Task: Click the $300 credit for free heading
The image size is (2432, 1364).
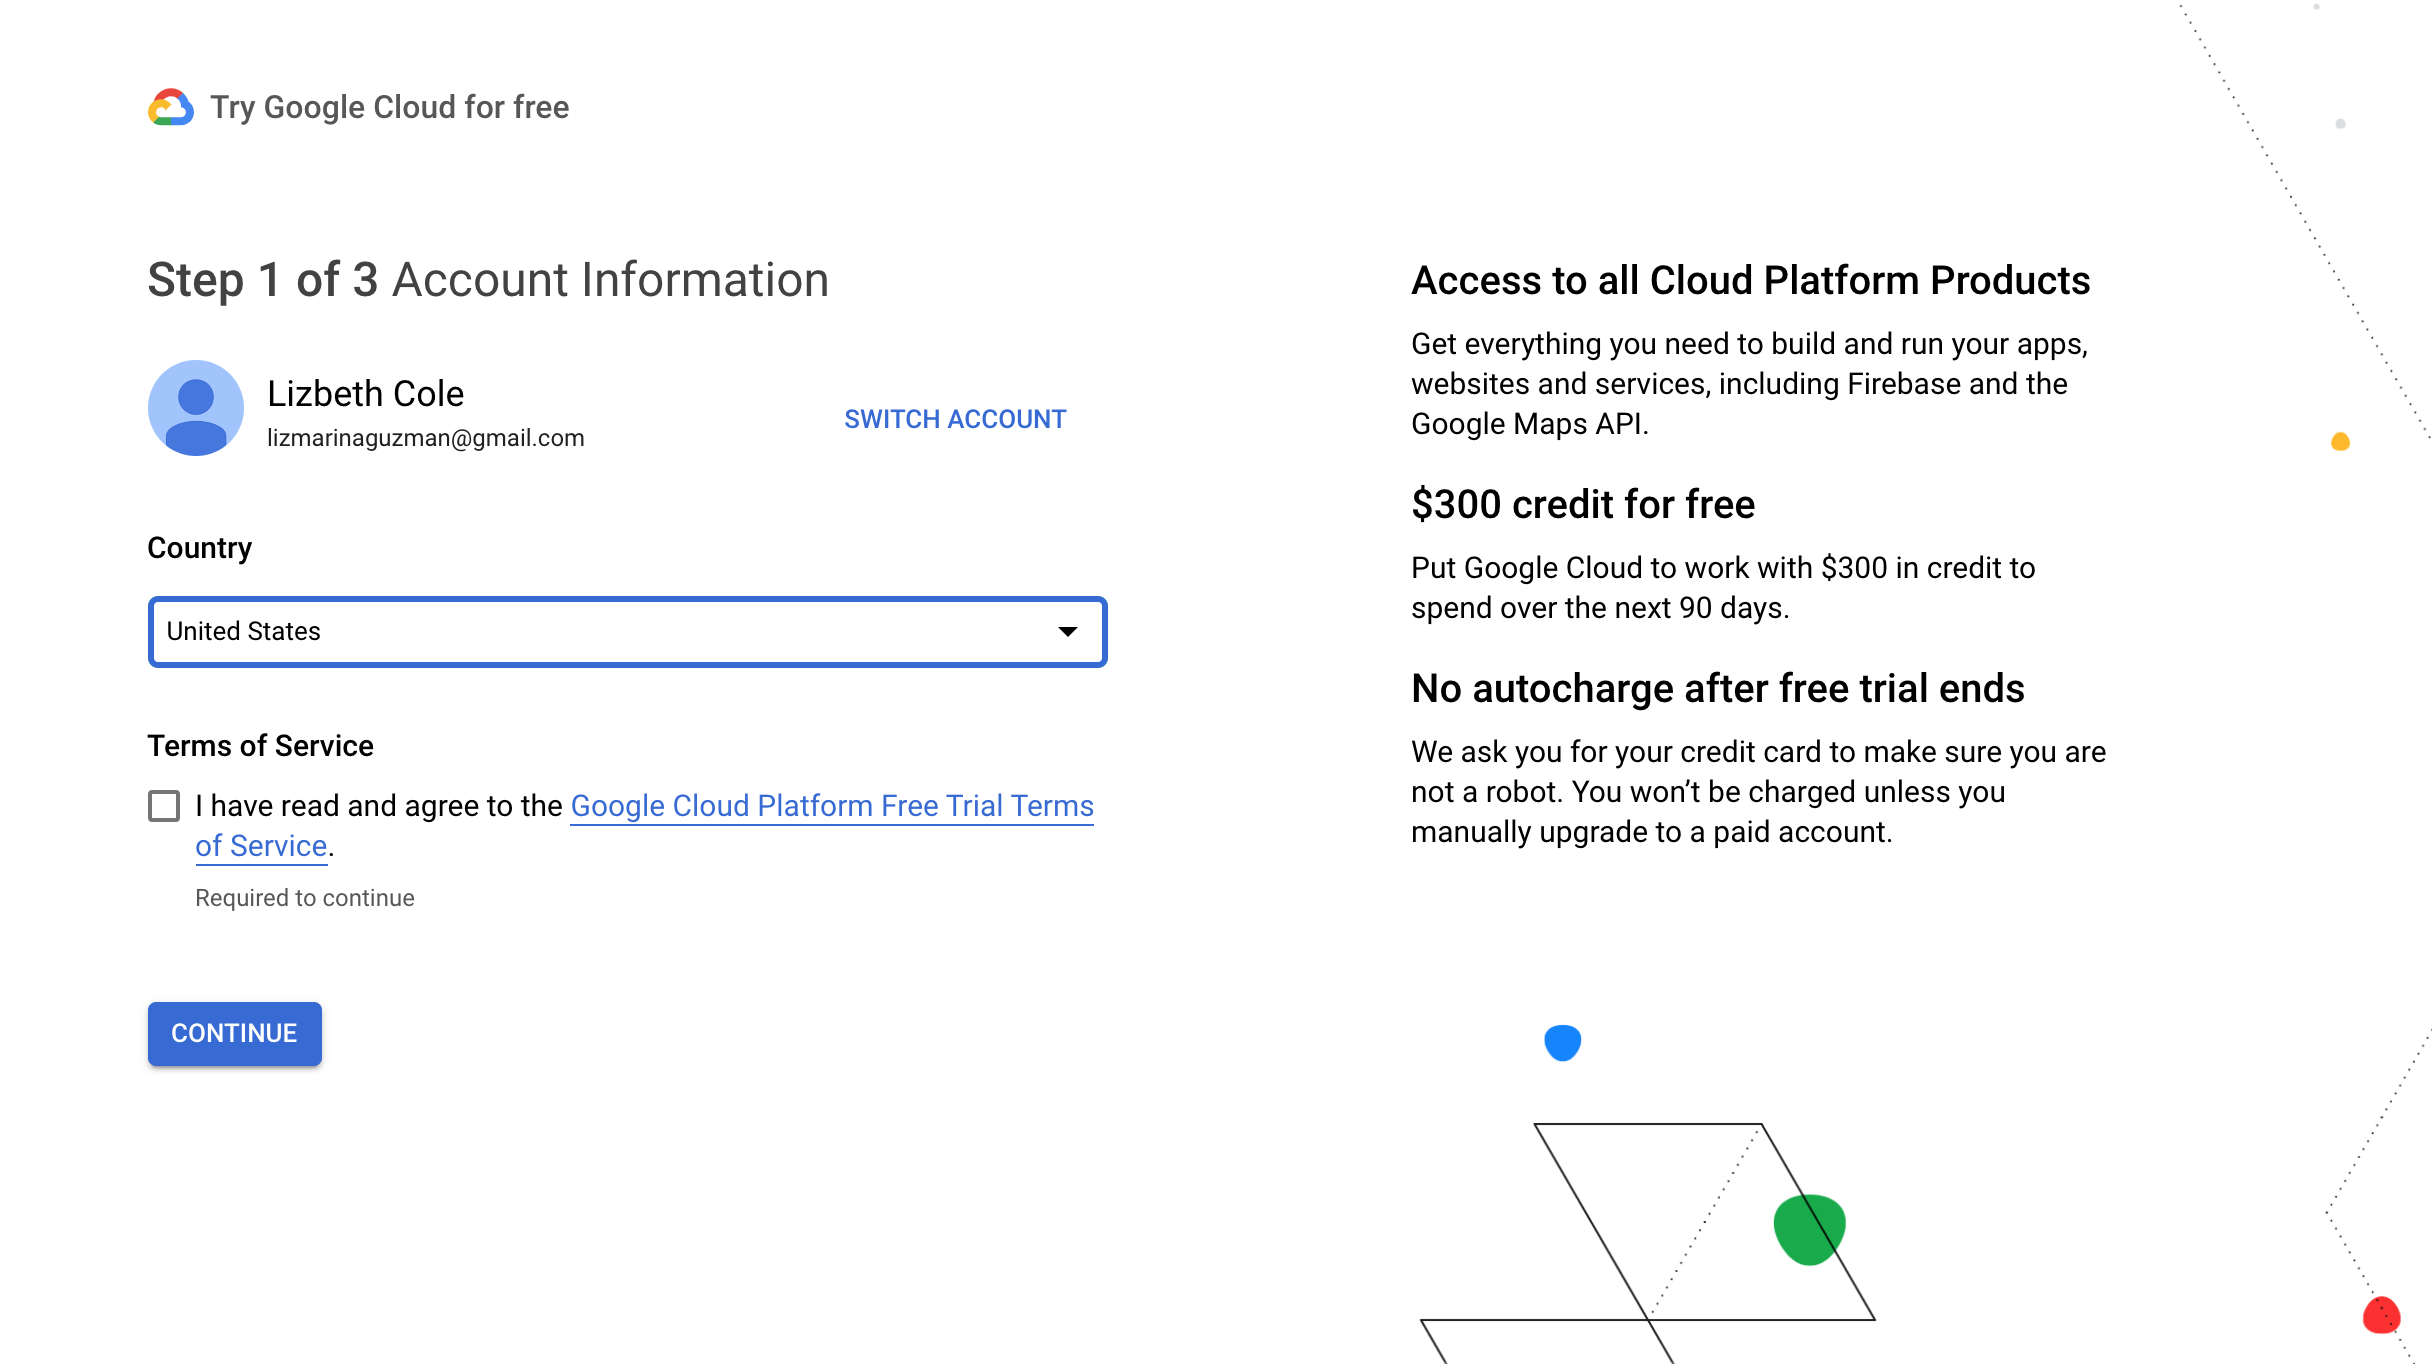Action: [x=1582, y=504]
